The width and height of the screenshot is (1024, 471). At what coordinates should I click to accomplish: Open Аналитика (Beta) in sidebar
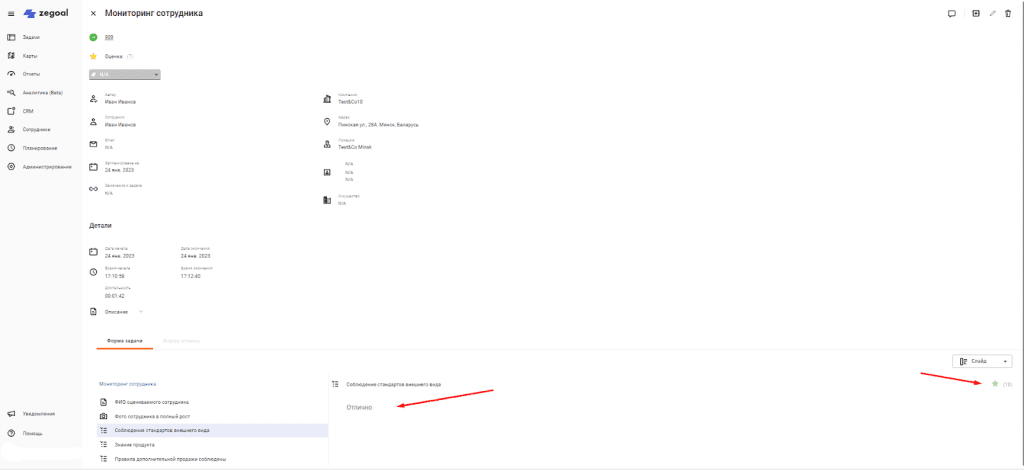coord(42,92)
